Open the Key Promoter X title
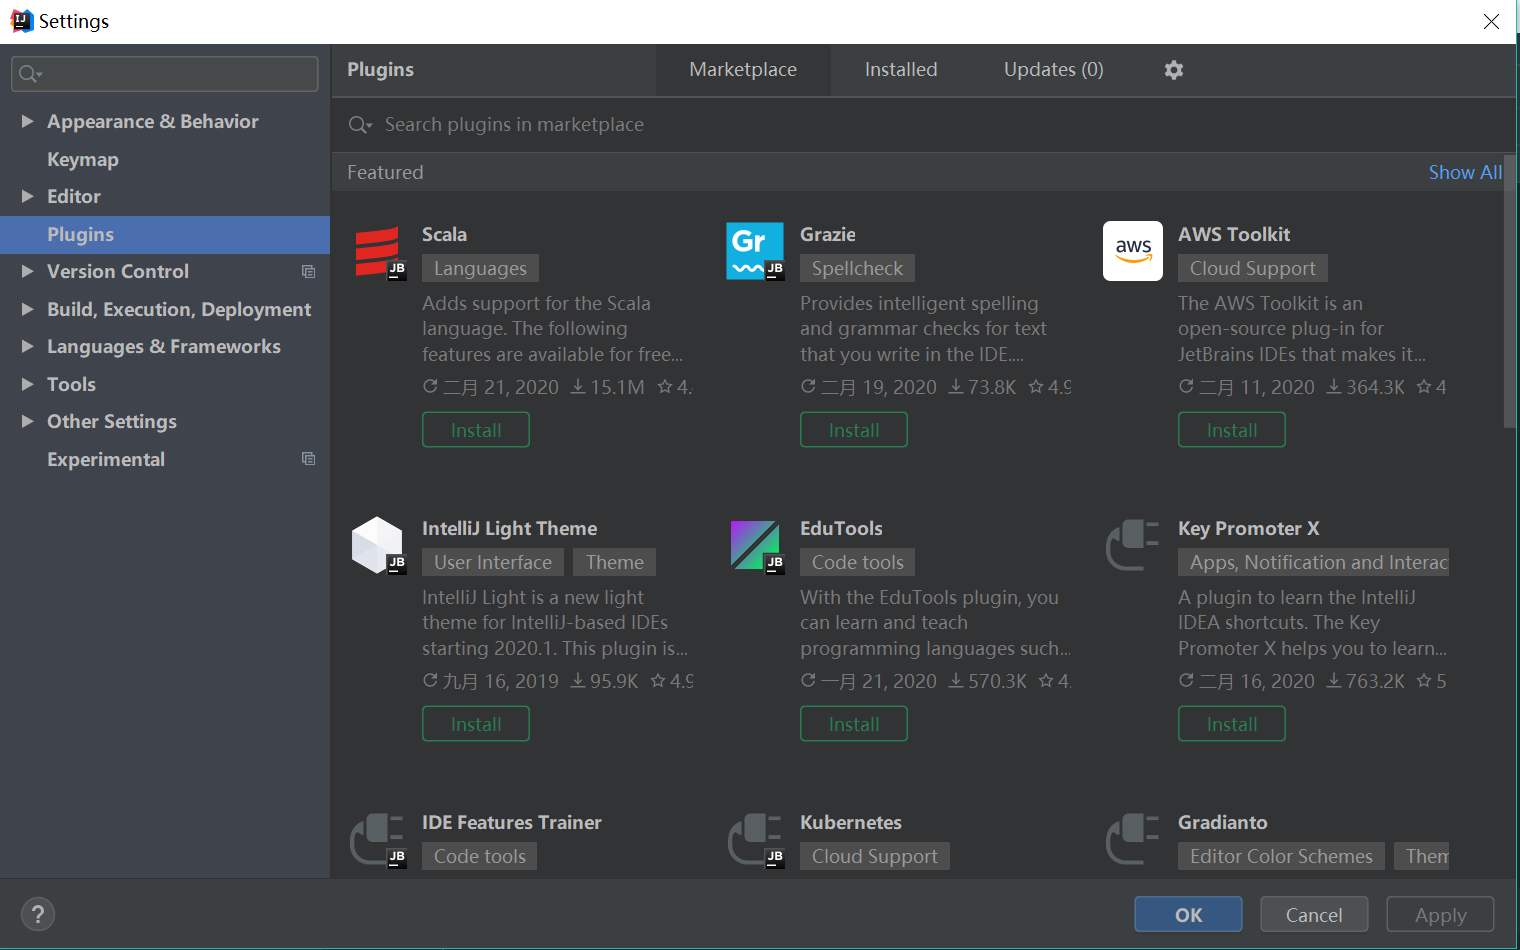Image resolution: width=1520 pixels, height=950 pixels. [1249, 528]
